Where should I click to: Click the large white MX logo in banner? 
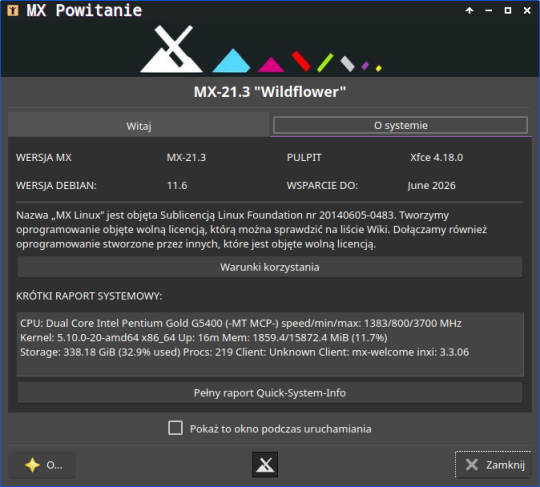click(x=171, y=49)
